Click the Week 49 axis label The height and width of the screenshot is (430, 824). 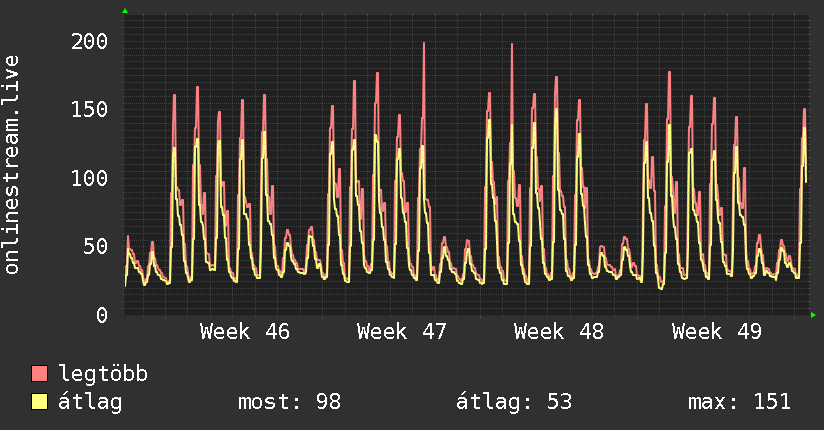click(716, 332)
